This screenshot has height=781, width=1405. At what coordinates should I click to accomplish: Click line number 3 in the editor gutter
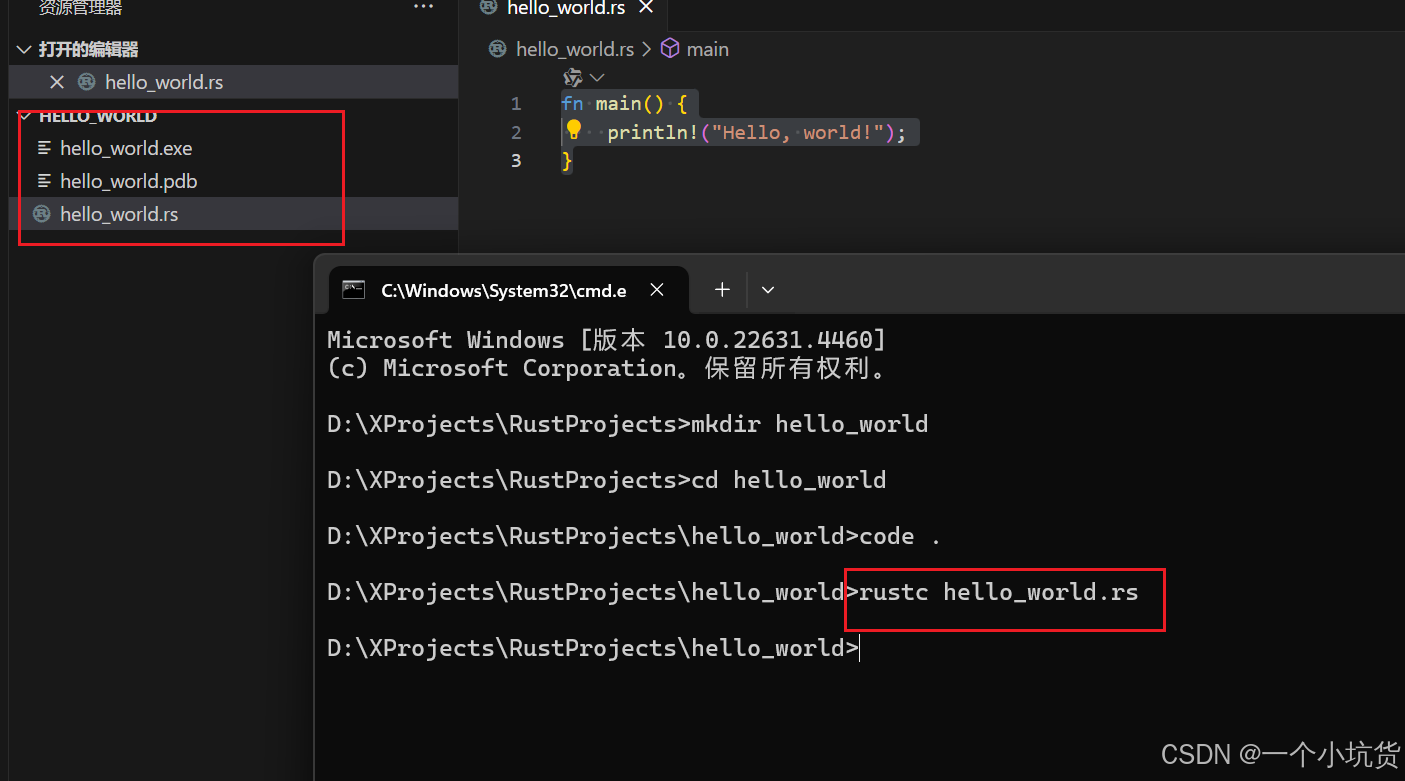[516, 160]
